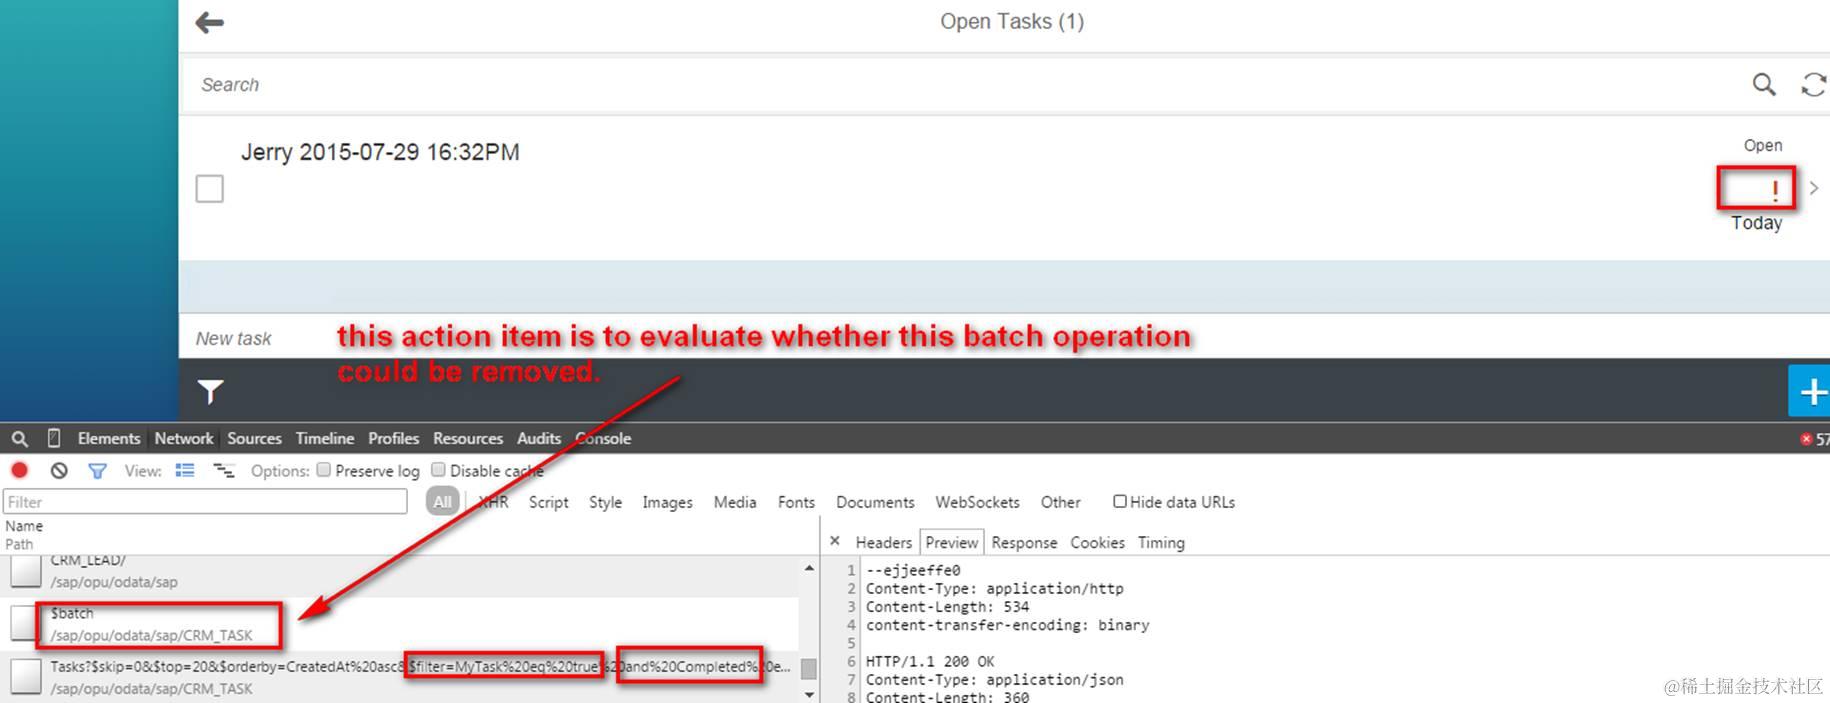The height and width of the screenshot is (703, 1830).
Task: Select the All resource type filter
Action: pyautogui.click(x=442, y=502)
